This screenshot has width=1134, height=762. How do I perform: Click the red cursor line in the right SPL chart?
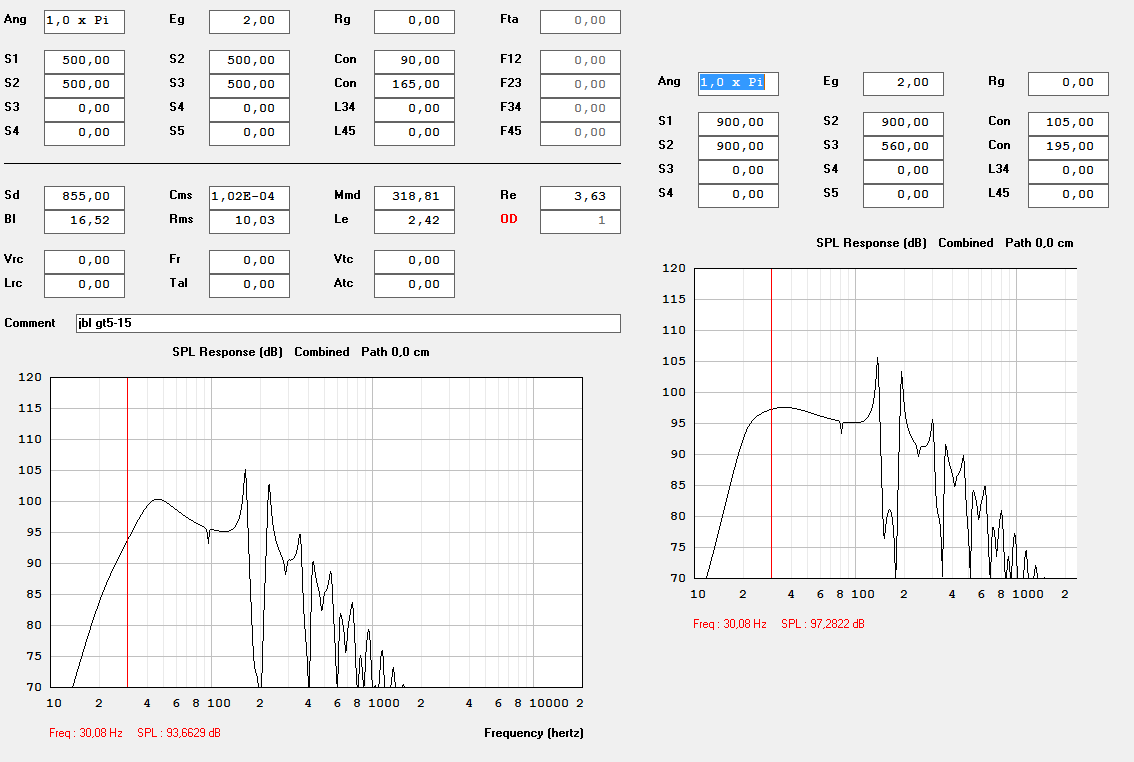[x=771, y=423]
